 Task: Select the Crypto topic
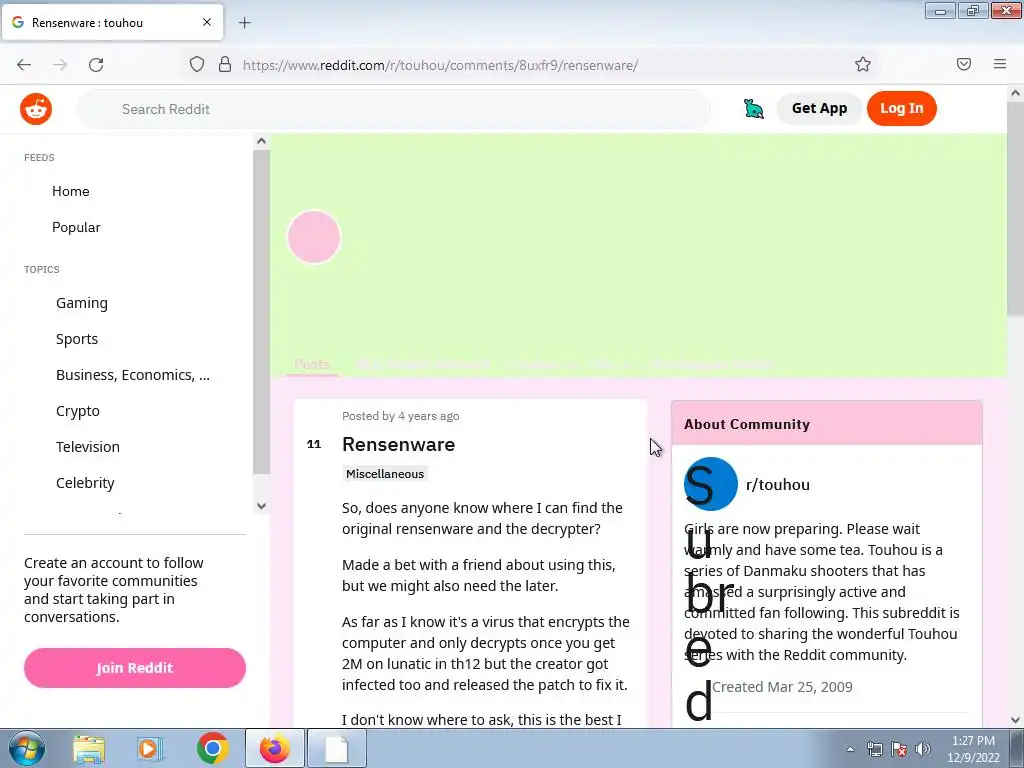[x=78, y=411]
